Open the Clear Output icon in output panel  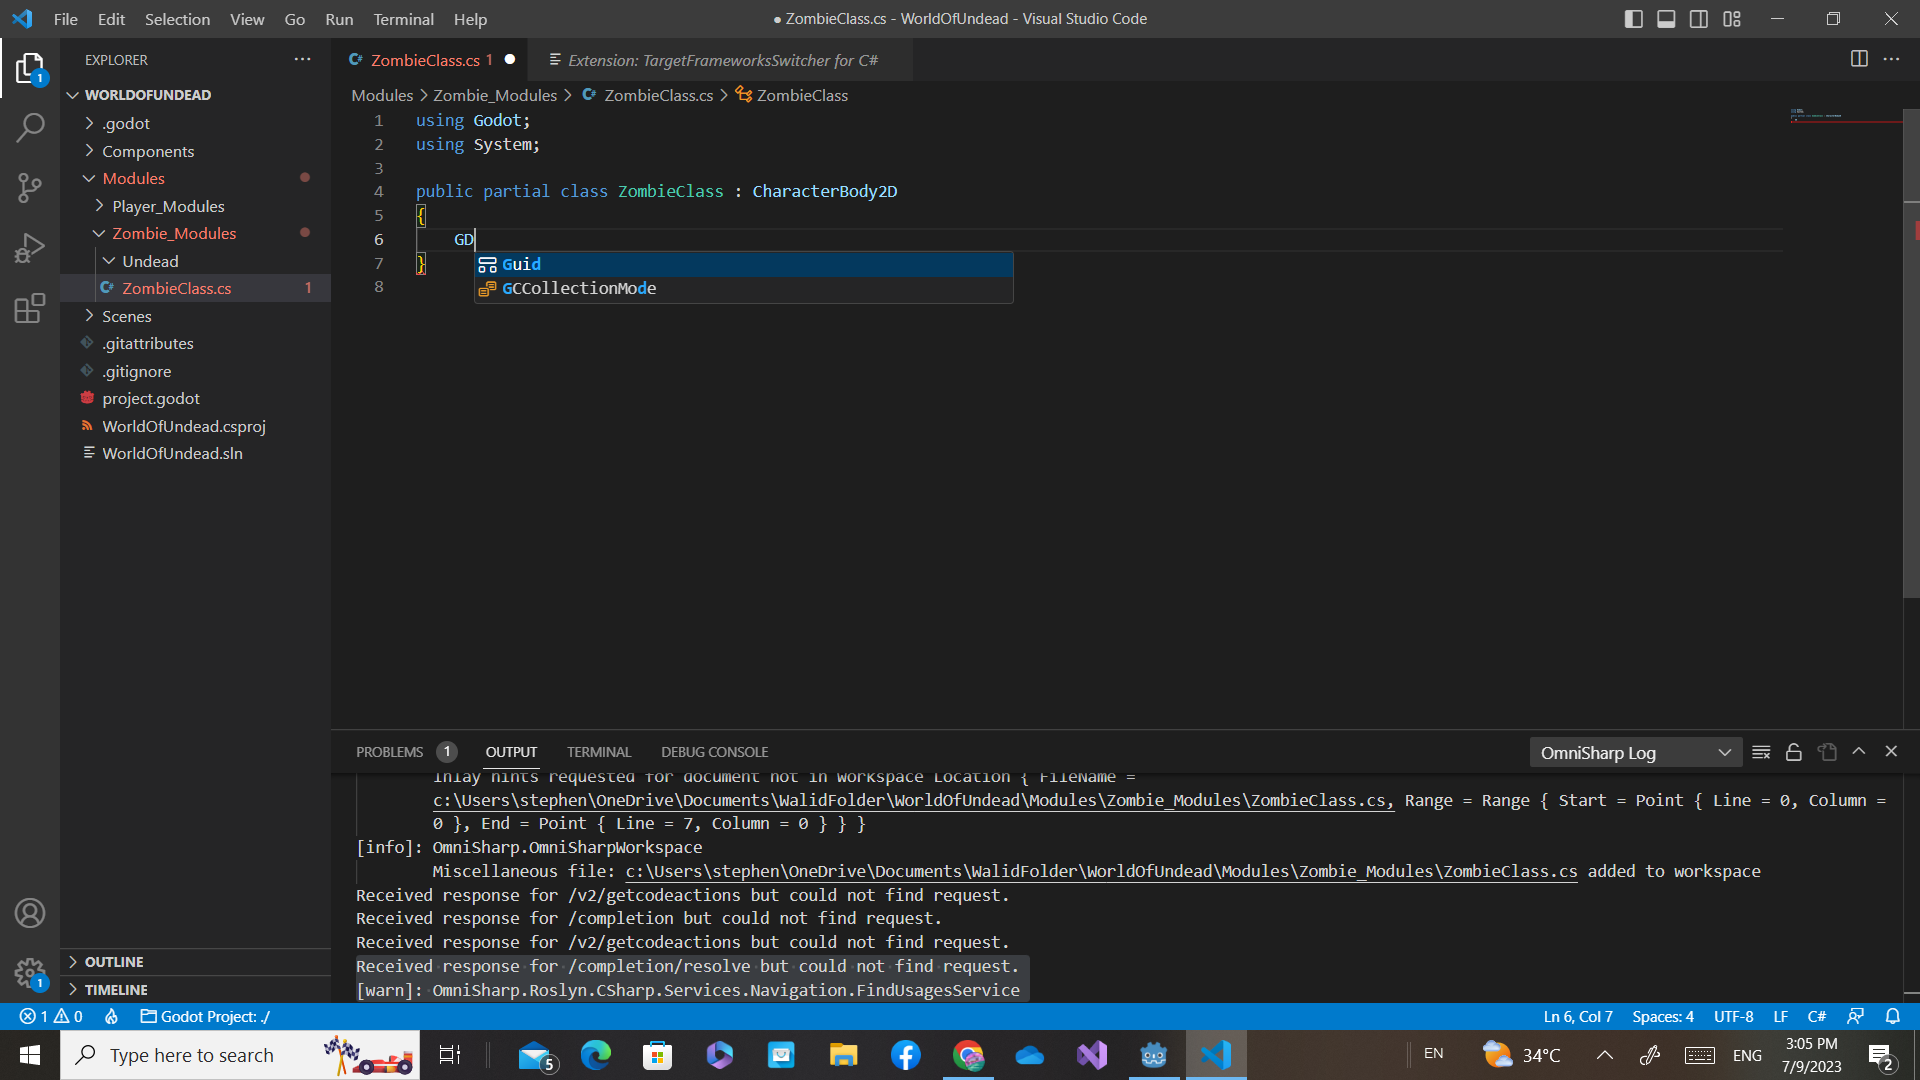pos(1761,751)
